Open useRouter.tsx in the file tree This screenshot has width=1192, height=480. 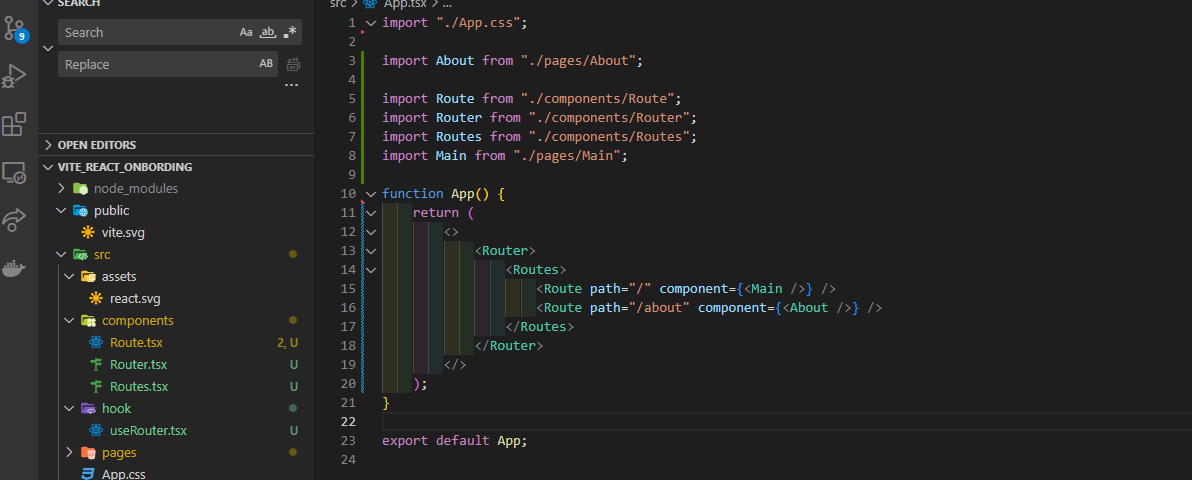(148, 431)
